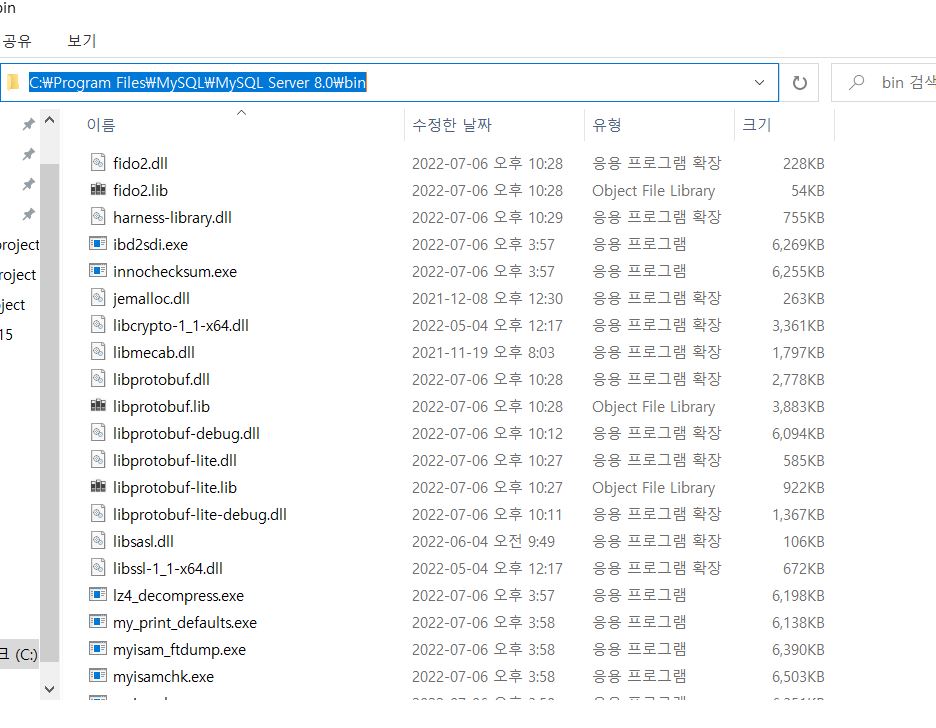Sort files by 이름 column header
The height and width of the screenshot is (728, 936).
point(101,125)
